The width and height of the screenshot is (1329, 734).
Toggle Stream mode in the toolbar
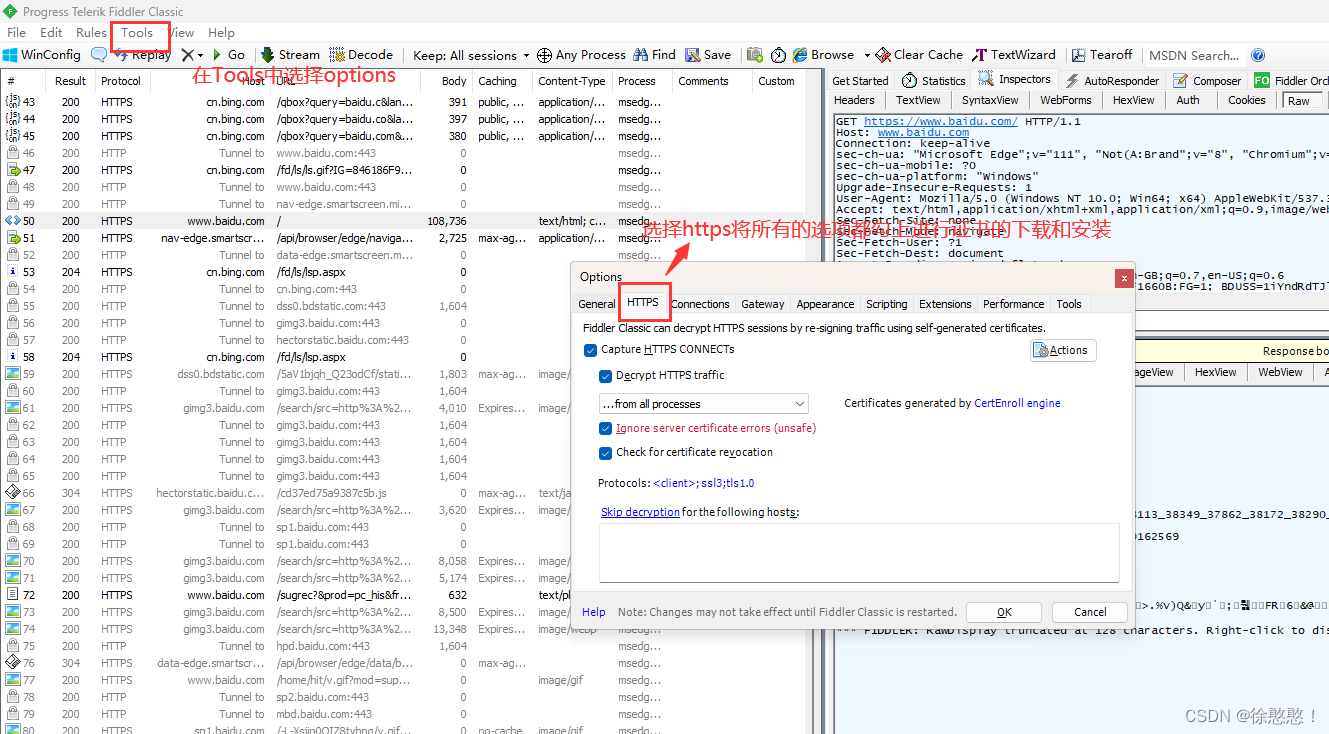[x=291, y=55]
